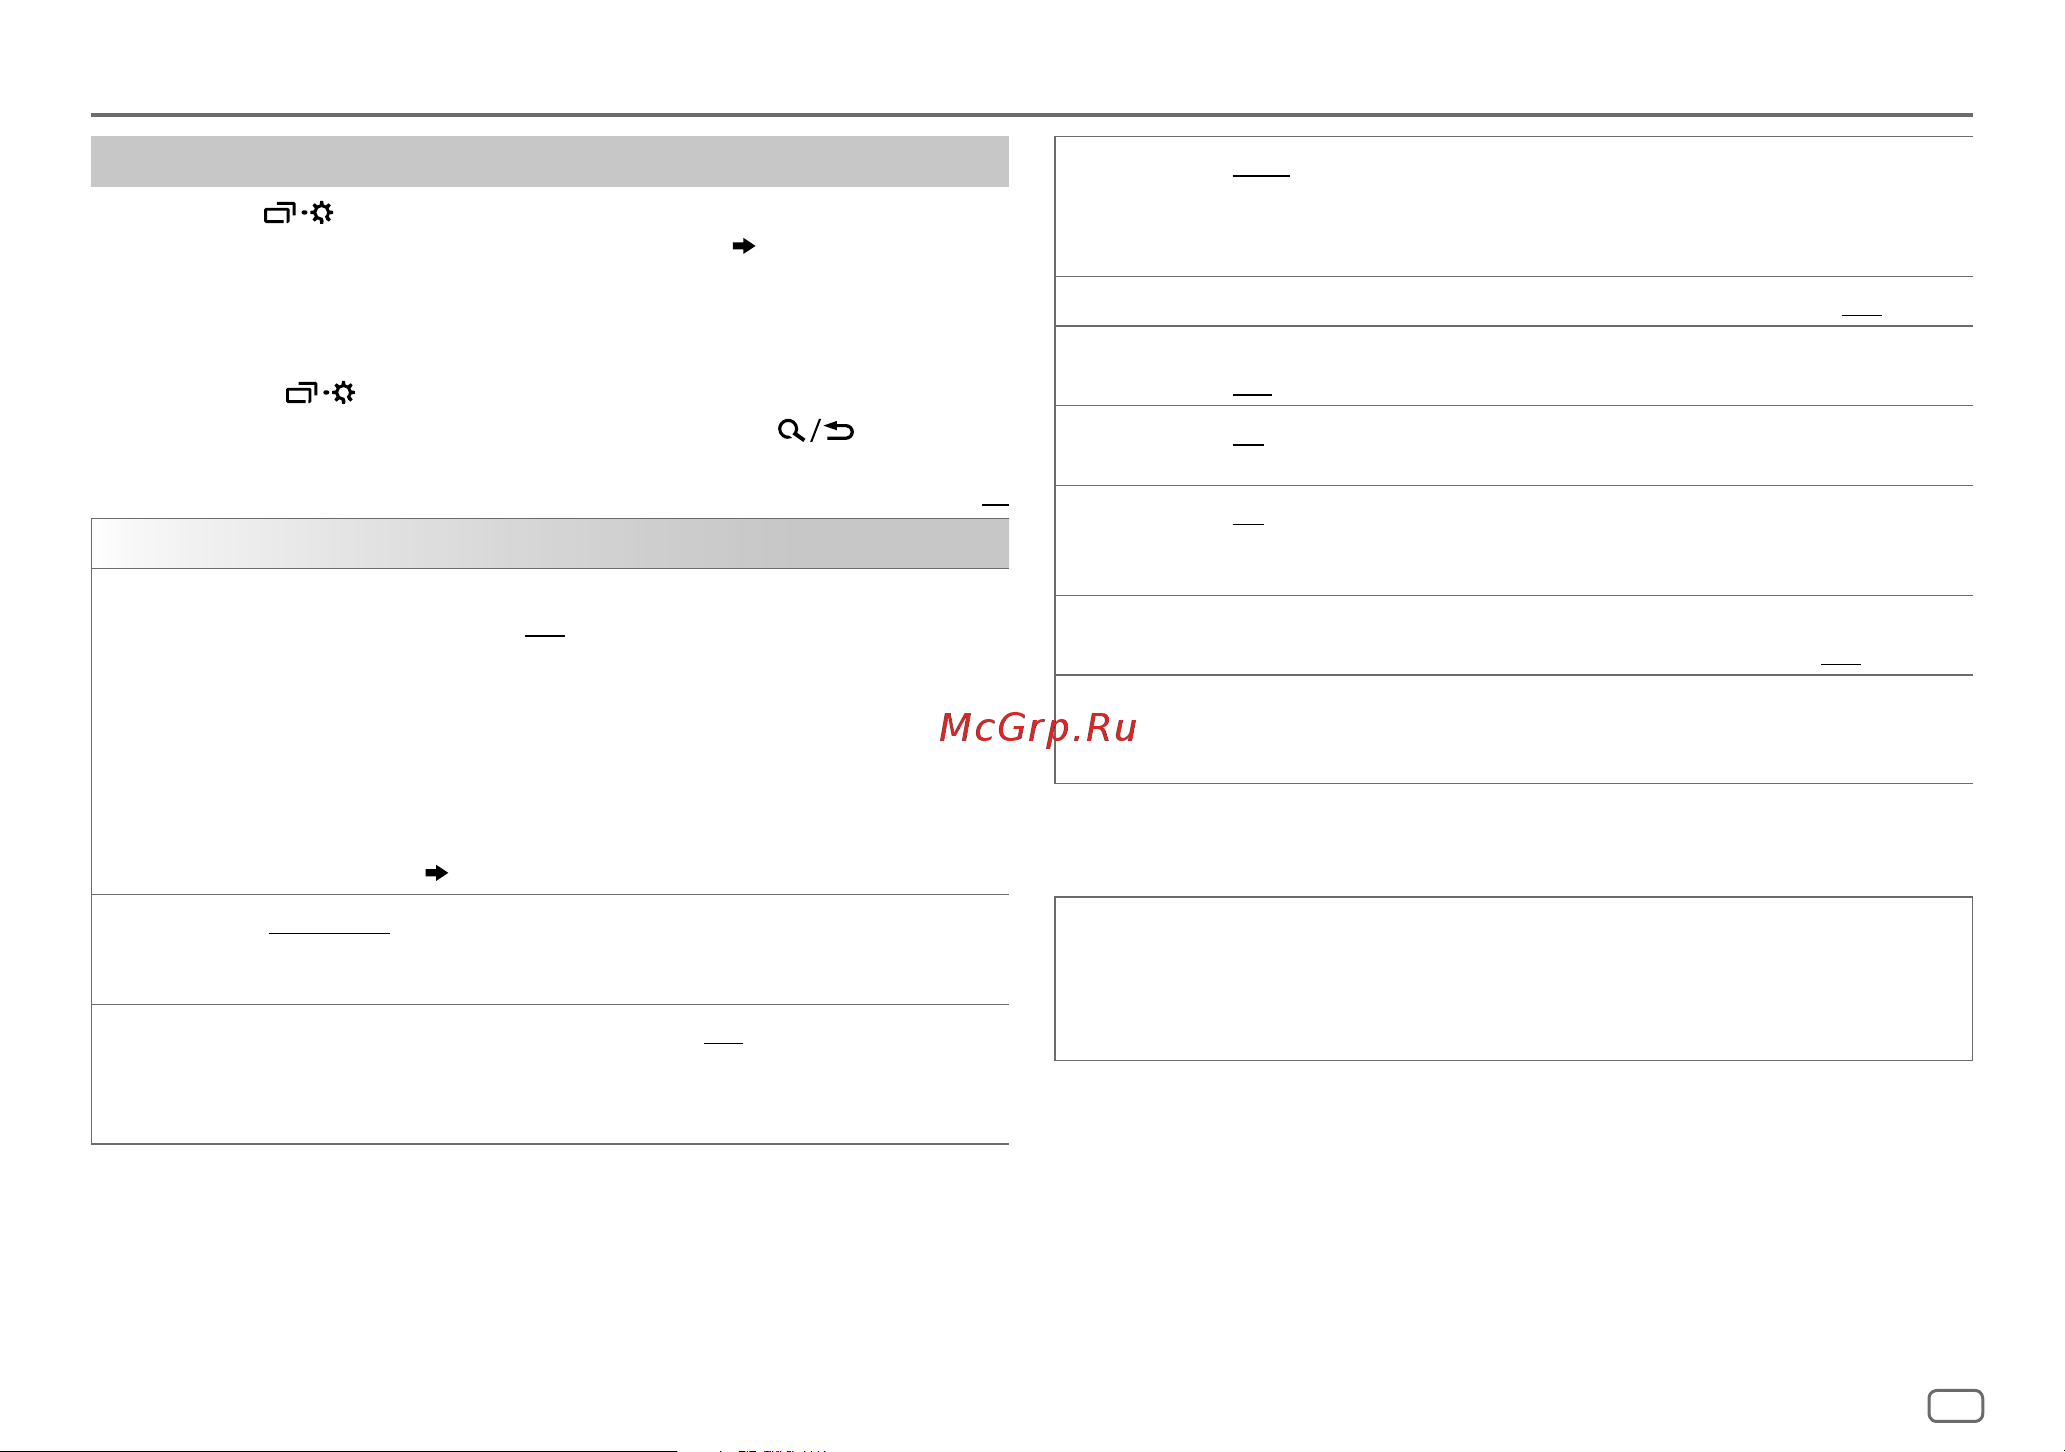Click inside the empty bordered note box
The width and height of the screenshot is (2065, 1452).
pyautogui.click(x=1513, y=978)
